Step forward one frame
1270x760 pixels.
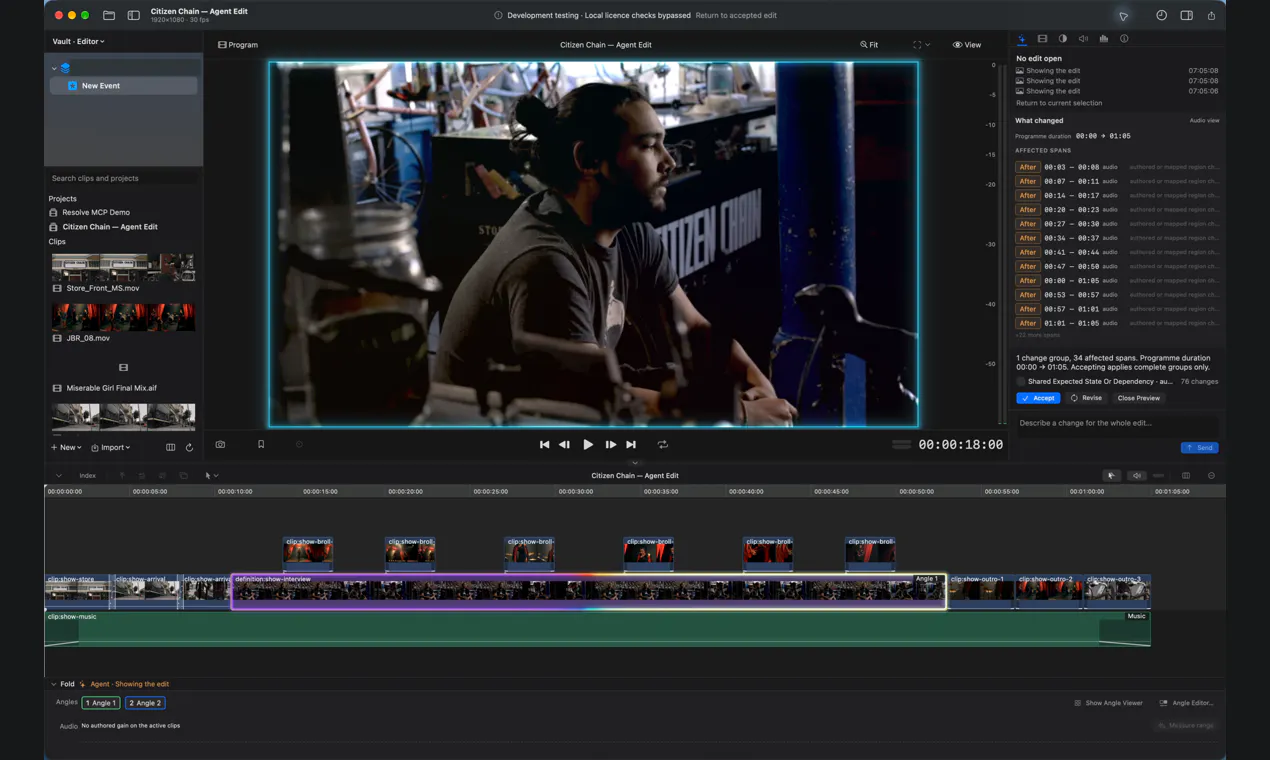(x=610, y=445)
